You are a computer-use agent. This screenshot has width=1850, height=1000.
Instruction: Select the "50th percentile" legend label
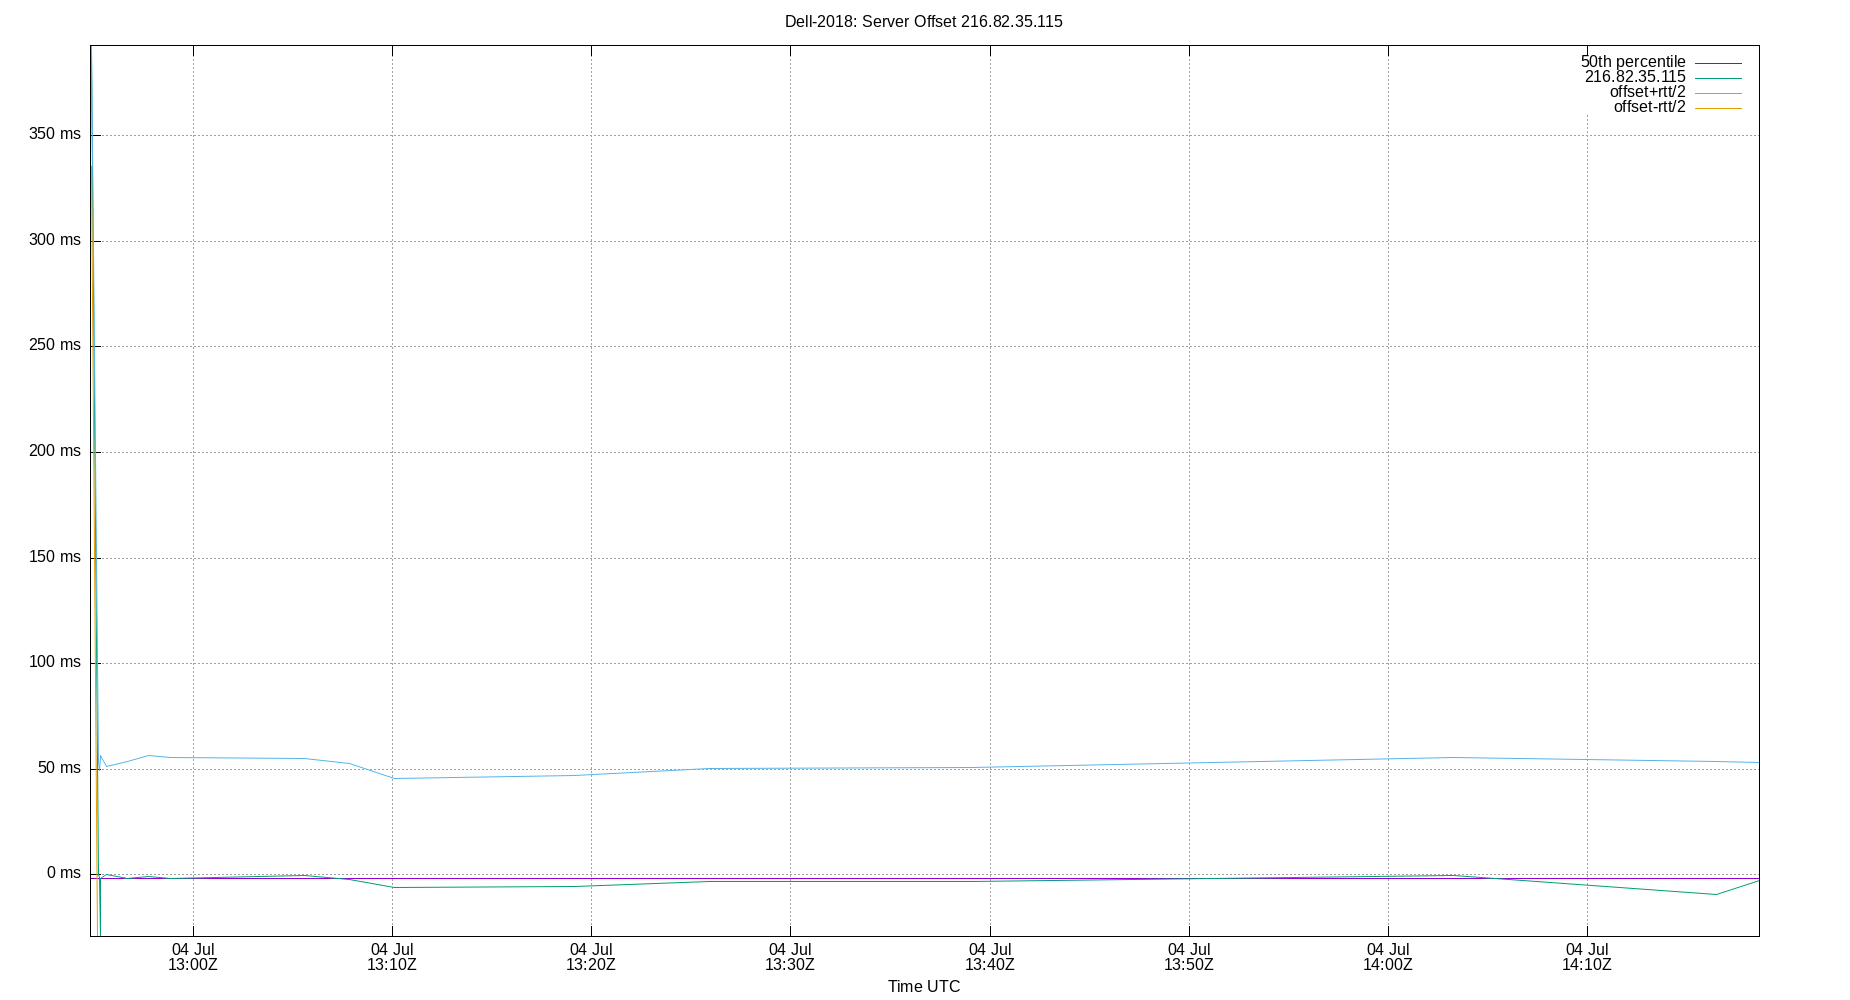1633,62
